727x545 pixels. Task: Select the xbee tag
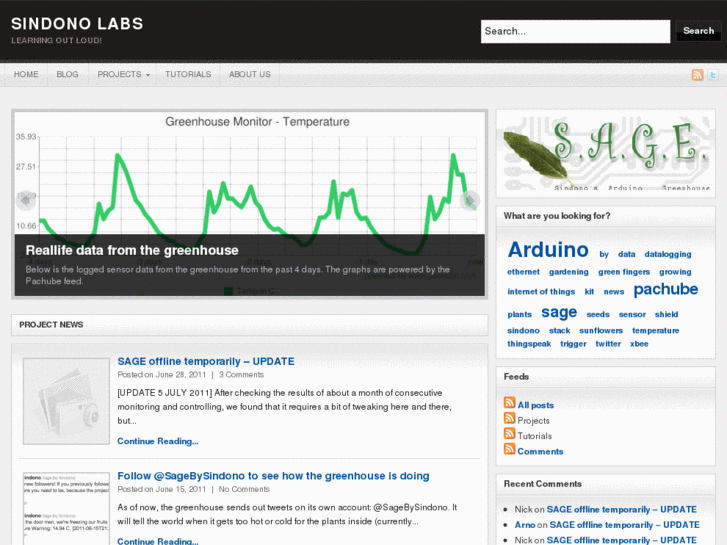[639, 344]
